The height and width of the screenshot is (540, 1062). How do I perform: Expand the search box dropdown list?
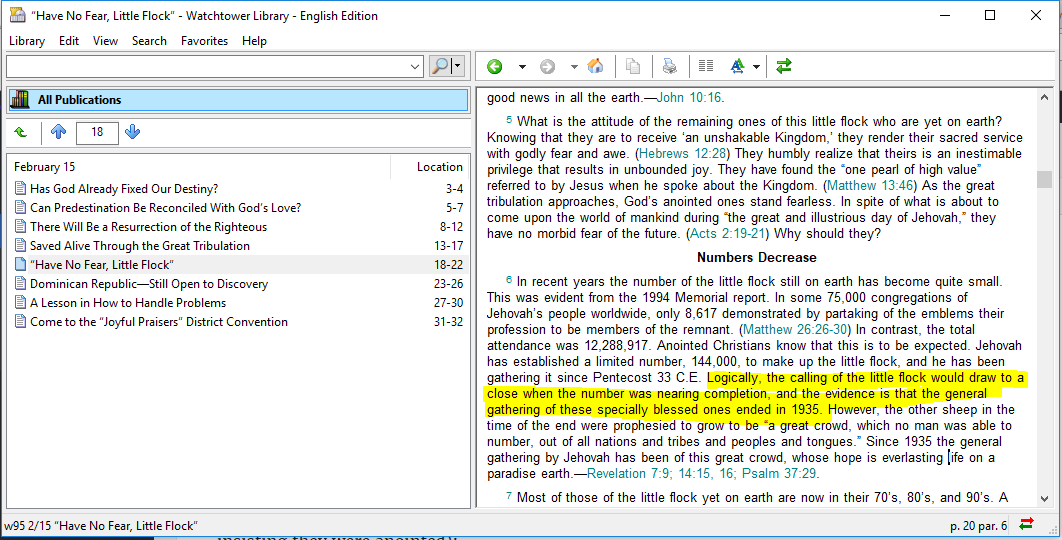(416, 67)
